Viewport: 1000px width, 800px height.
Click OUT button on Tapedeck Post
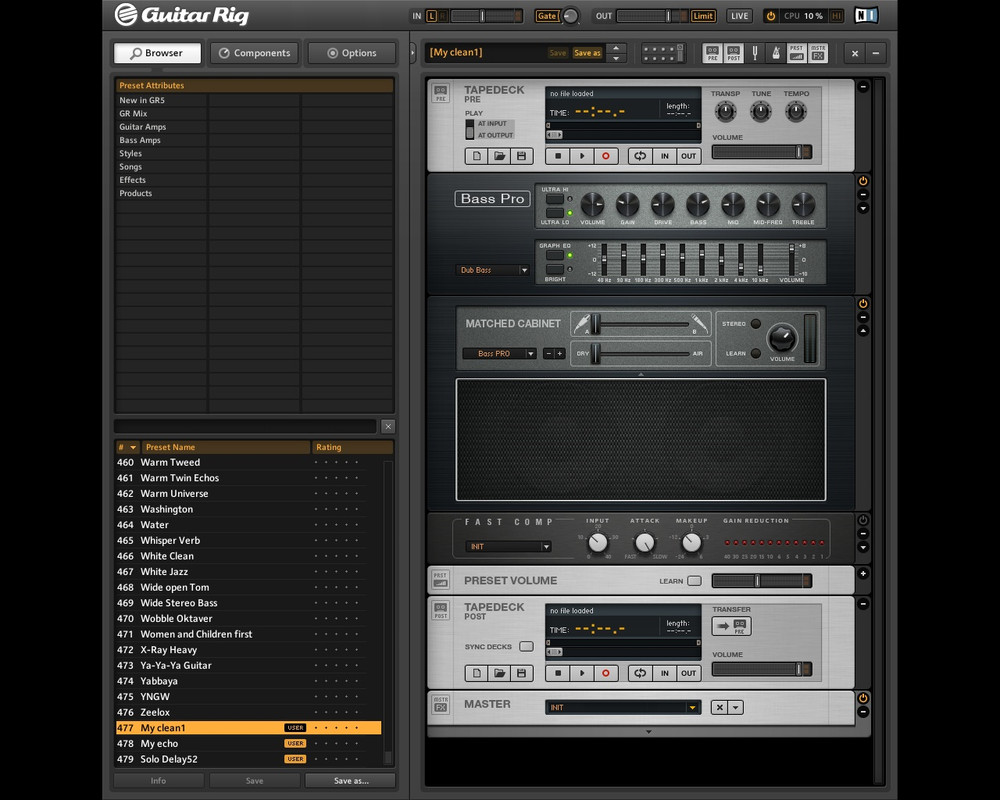[x=688, y=673]
